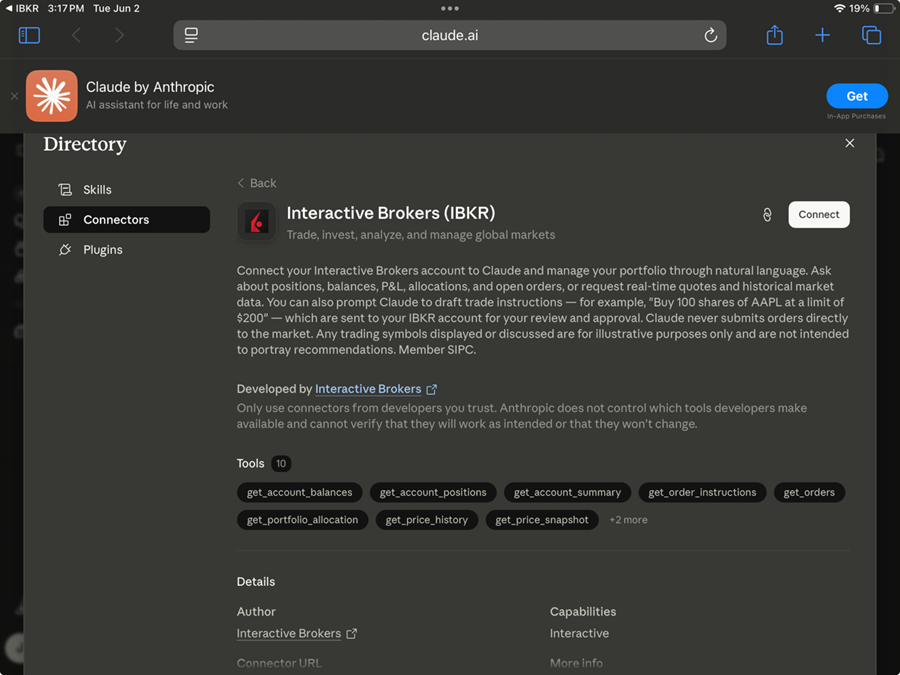
Task: Click the get_account_summary tool chip
Action: pyautogui.click(x=567, y=492)
